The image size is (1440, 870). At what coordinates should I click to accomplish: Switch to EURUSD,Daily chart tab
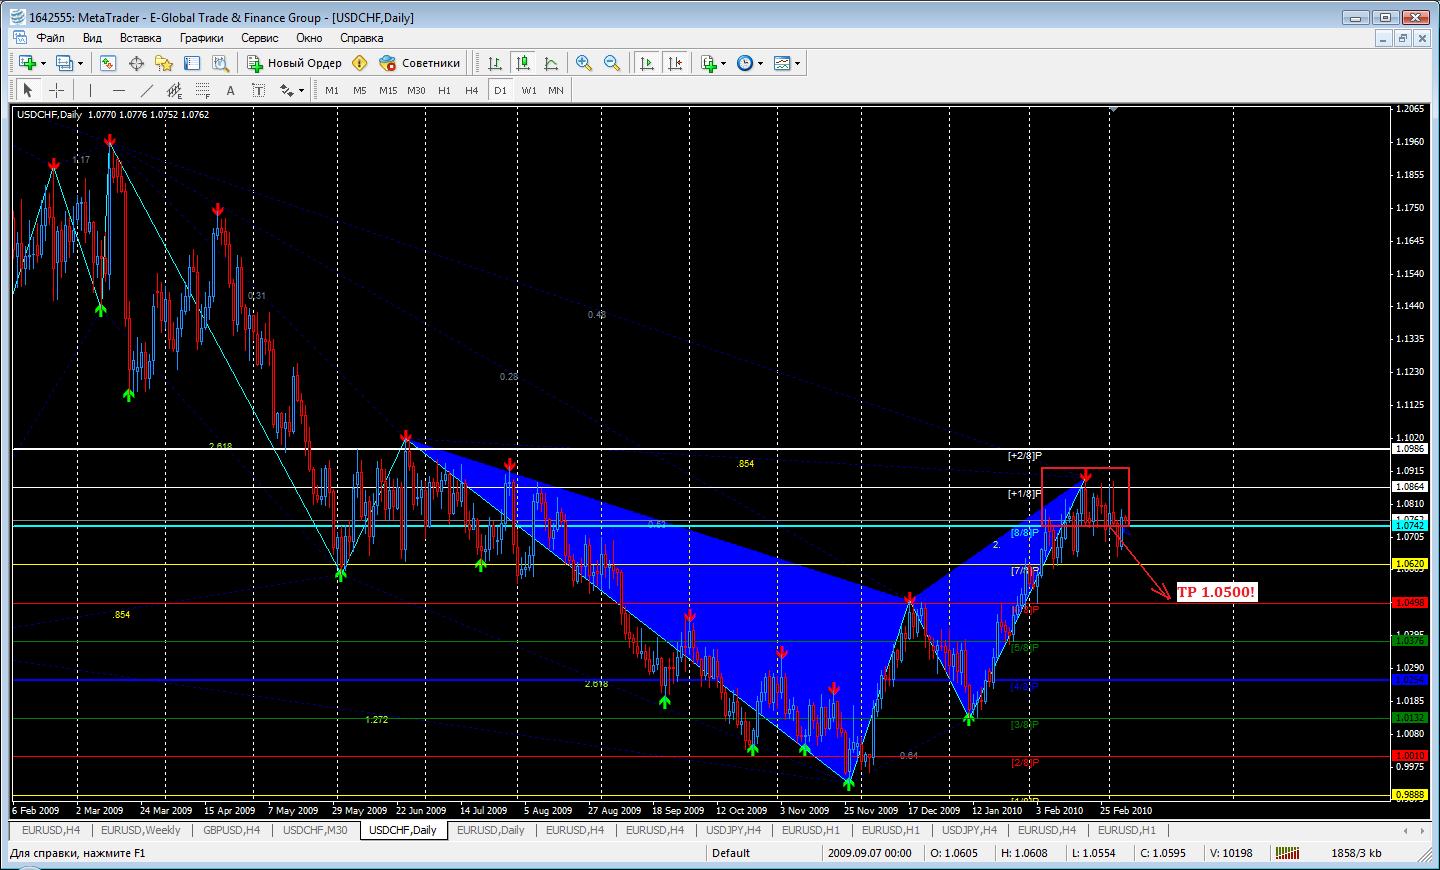[x=491, y=830]
